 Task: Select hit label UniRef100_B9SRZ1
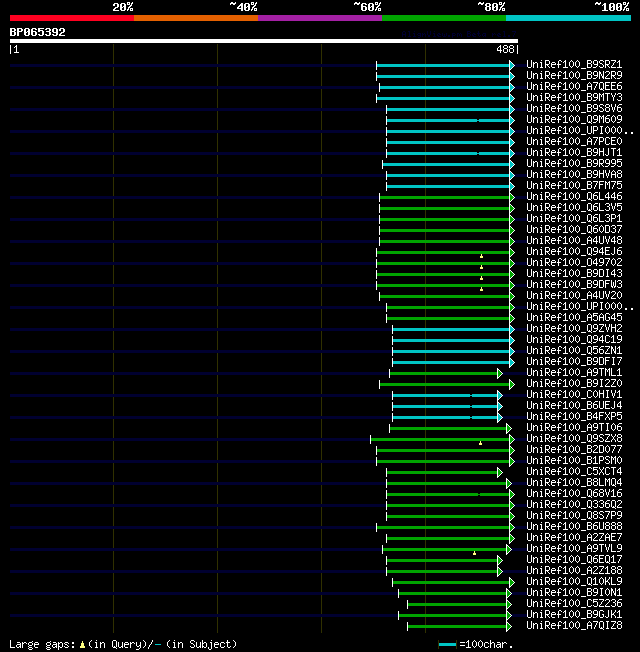(x=574, y=64)
